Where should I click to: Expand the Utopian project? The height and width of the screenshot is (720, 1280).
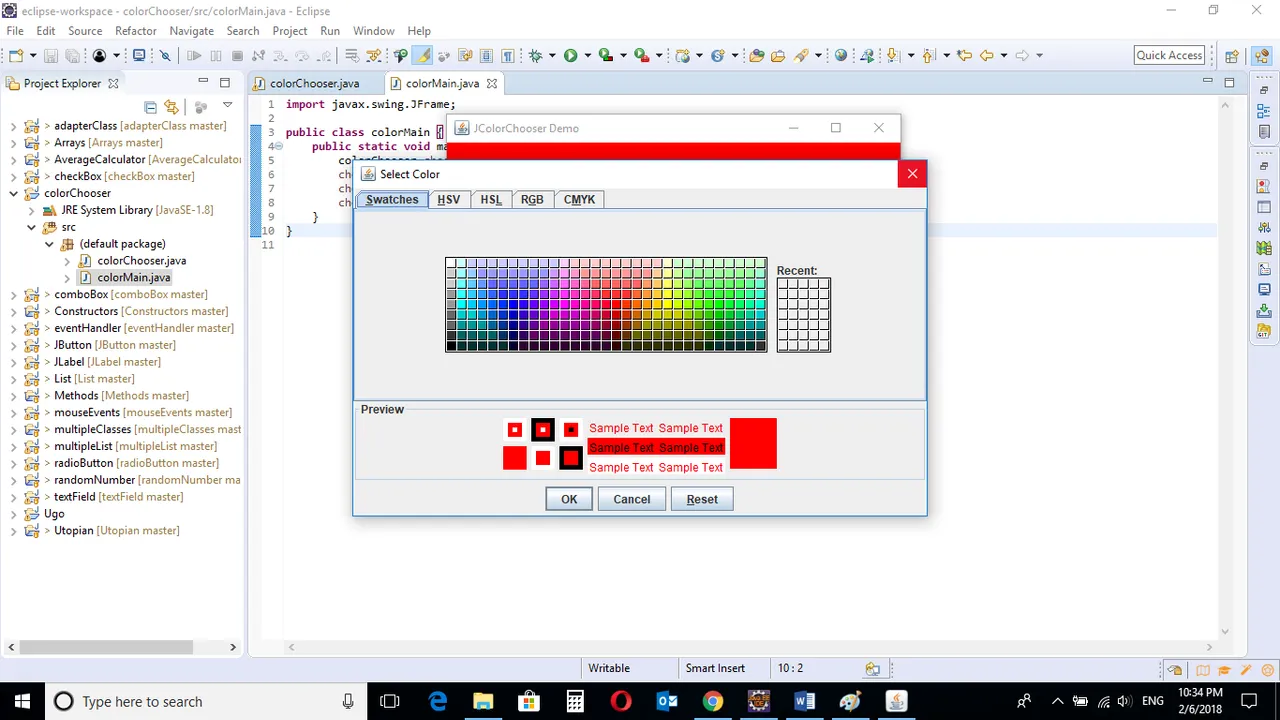pos(13,530)
